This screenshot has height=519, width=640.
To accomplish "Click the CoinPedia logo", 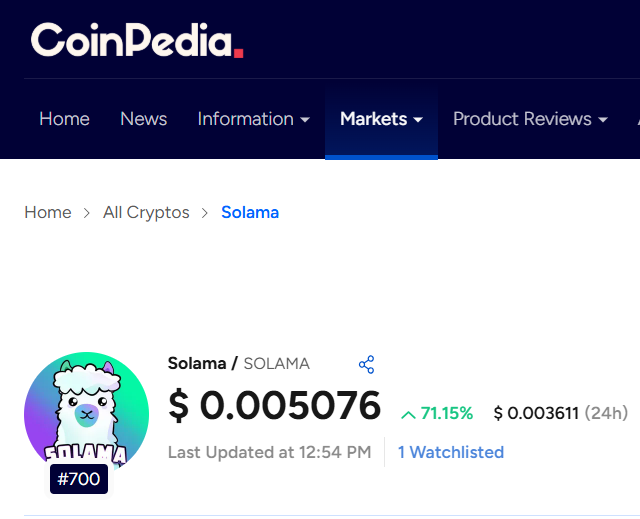I will (x=137, y=40).
